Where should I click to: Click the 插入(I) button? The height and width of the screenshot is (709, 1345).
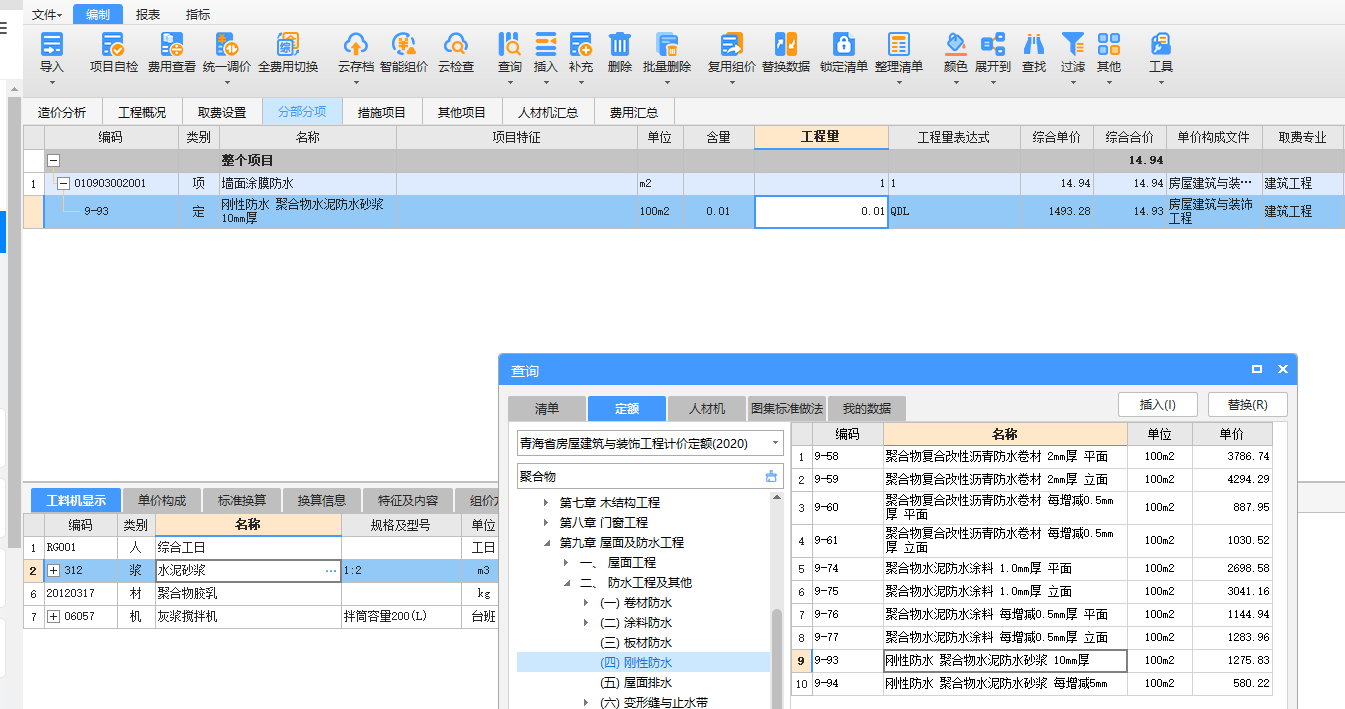pos(1158,404)
